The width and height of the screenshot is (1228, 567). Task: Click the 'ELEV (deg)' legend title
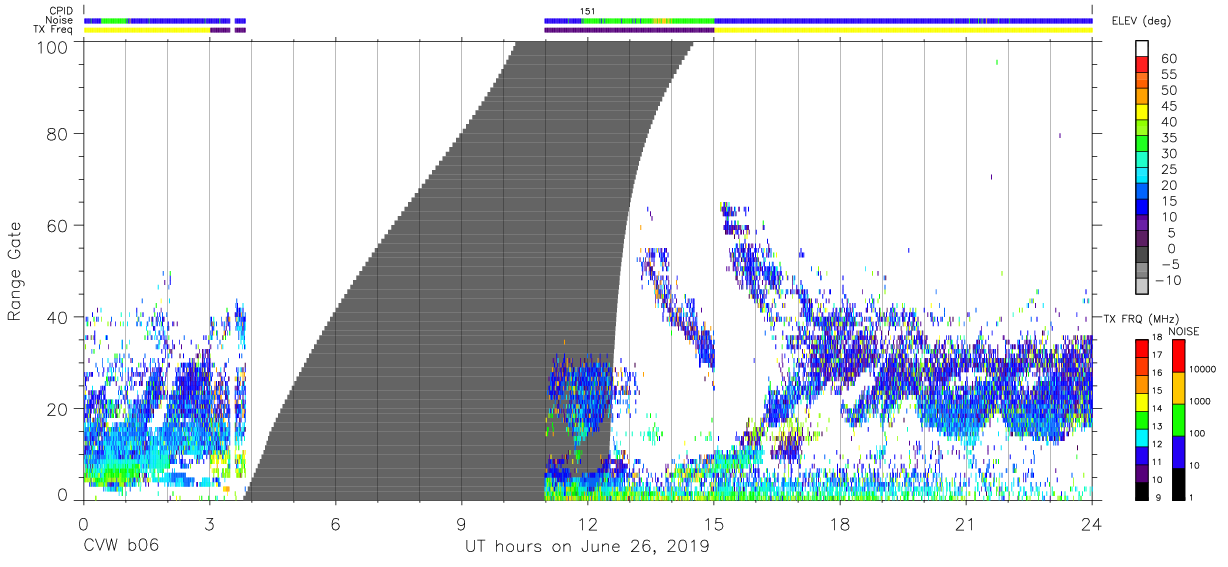1142,20
